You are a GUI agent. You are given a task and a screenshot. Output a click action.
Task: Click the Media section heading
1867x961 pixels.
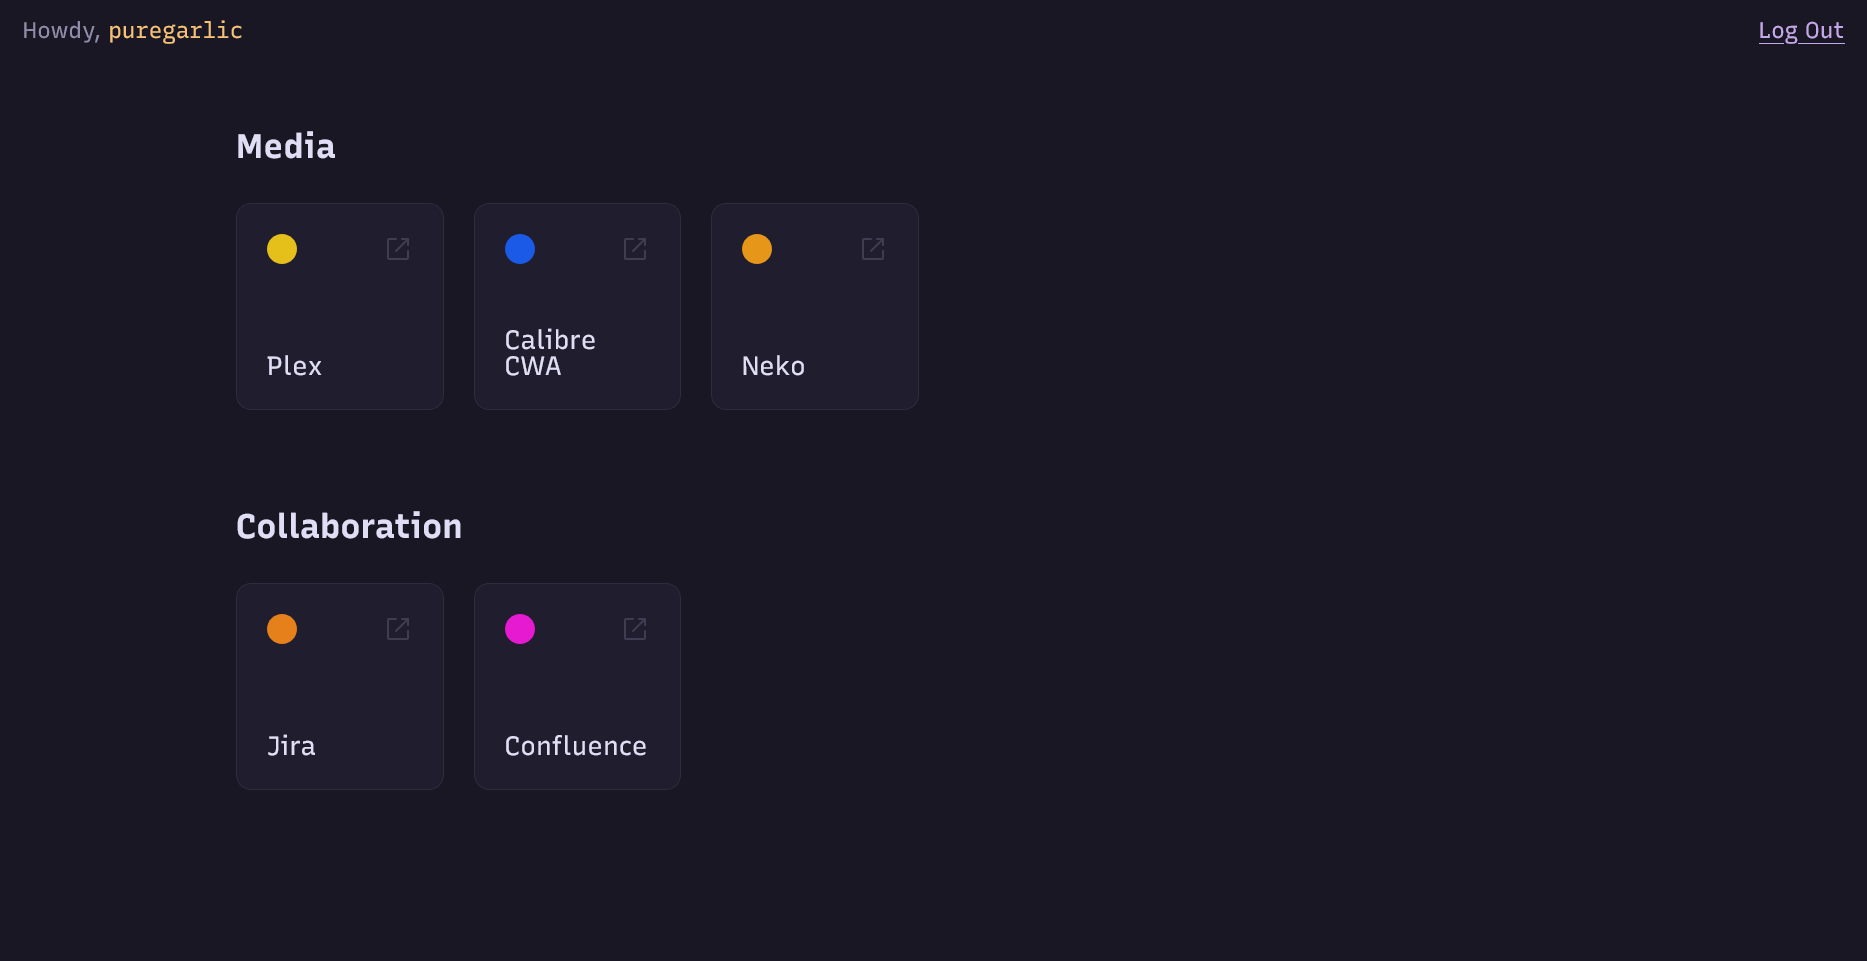click(286, 147)
